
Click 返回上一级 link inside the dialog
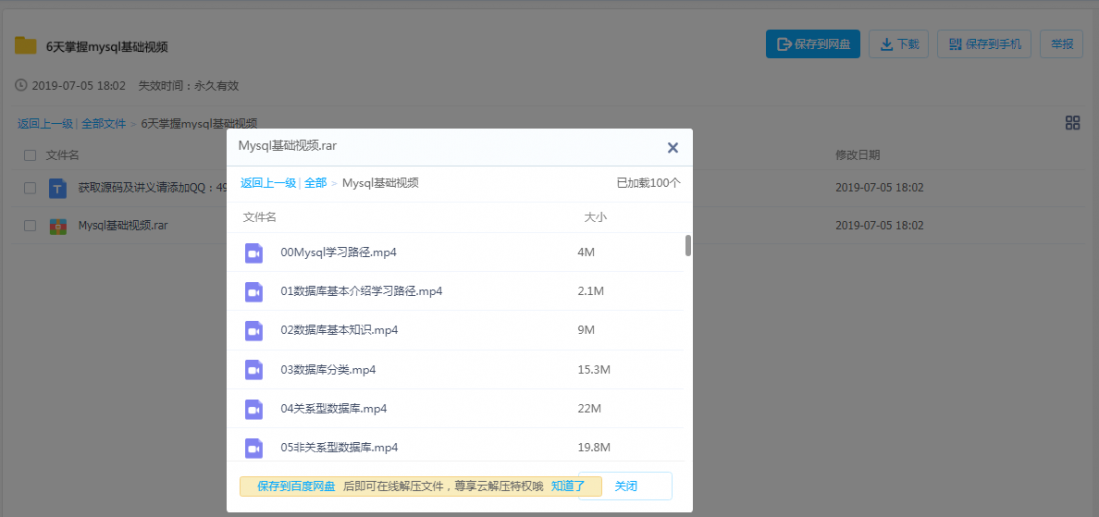click(268, 183)
